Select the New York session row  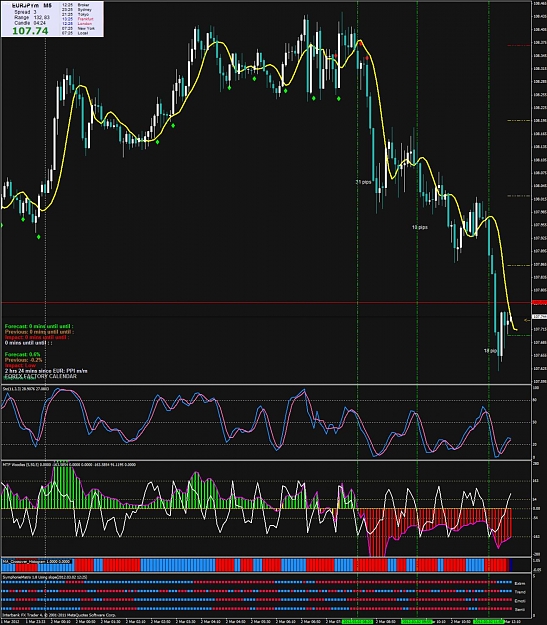[x=78, y=29]
